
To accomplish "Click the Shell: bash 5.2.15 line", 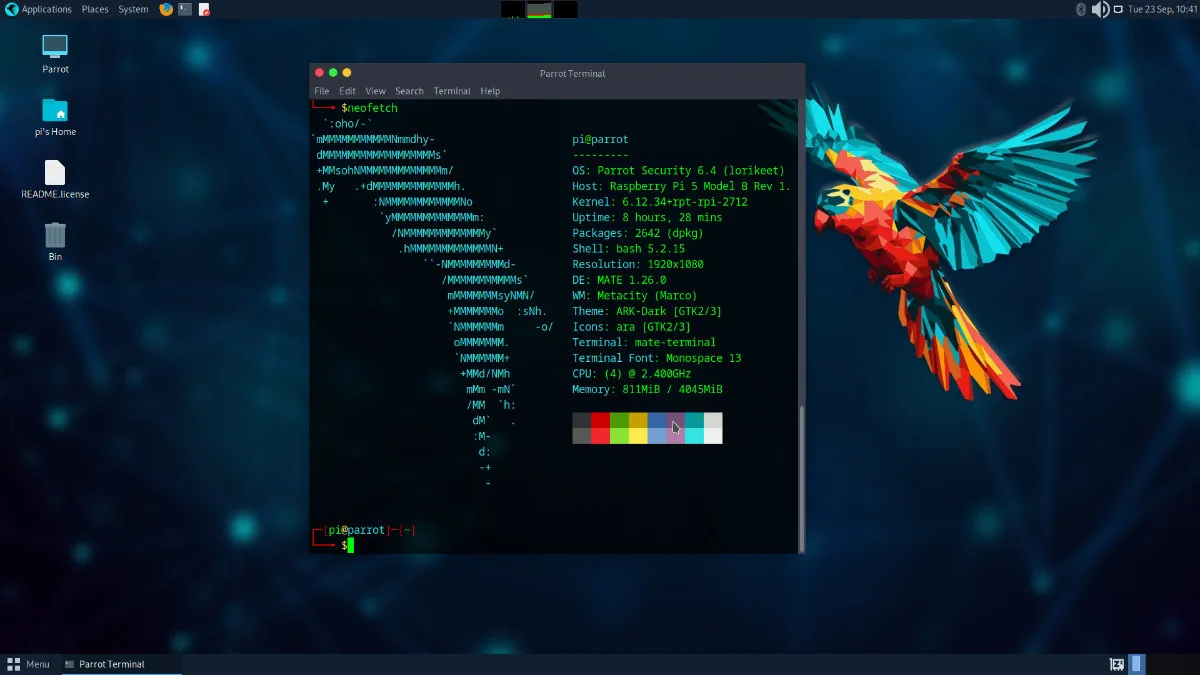I will coord(629,249).
